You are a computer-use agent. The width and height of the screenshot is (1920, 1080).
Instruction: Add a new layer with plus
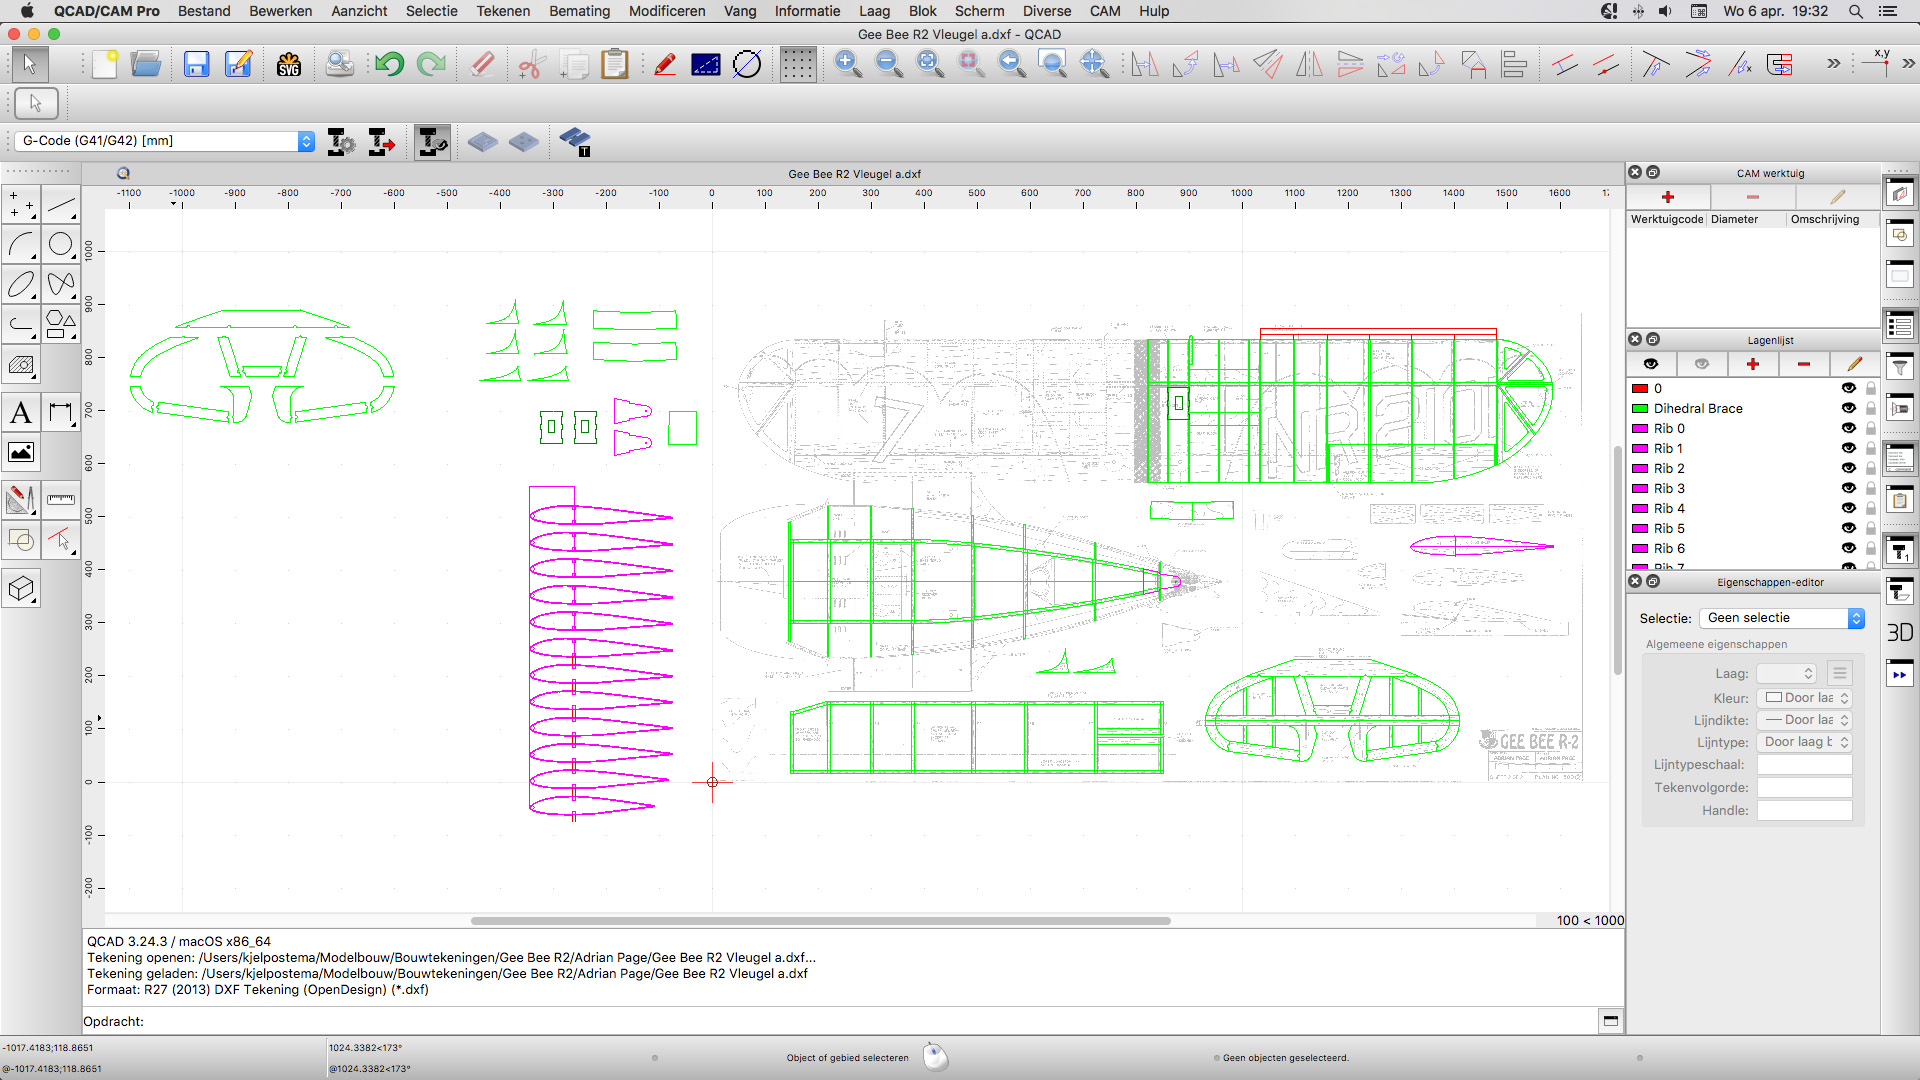[x=1753, y=364]
